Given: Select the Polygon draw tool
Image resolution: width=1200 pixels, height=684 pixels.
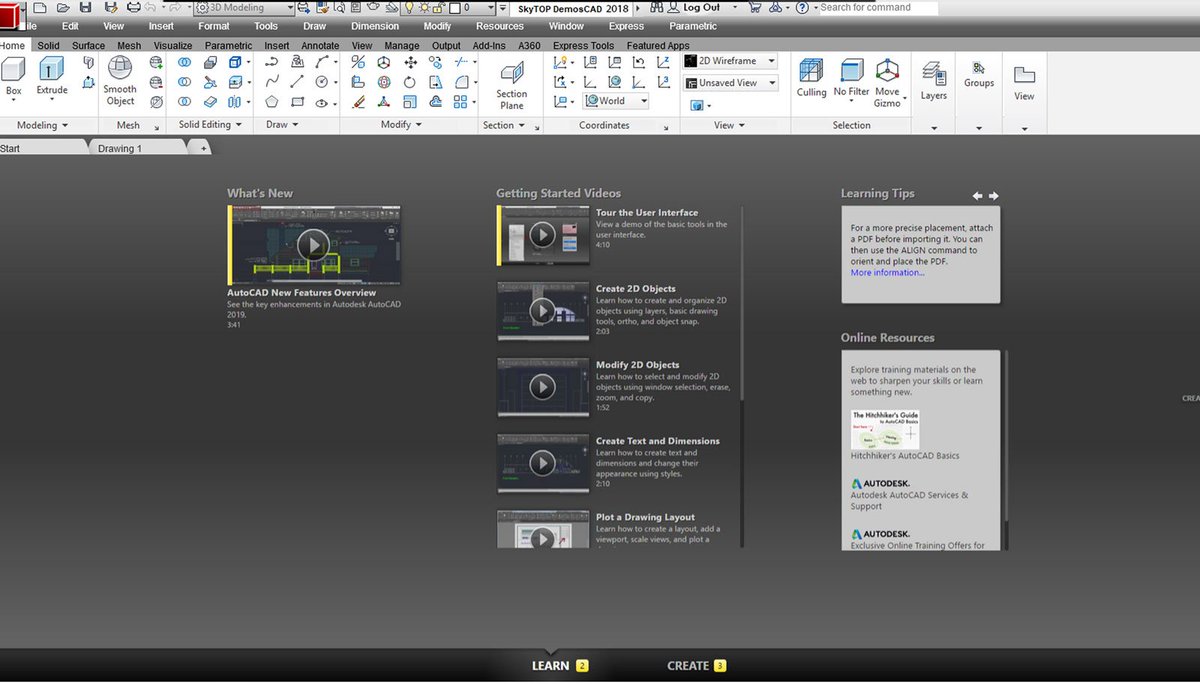Looking at the screenshot, I should click(x=272, y=102).
